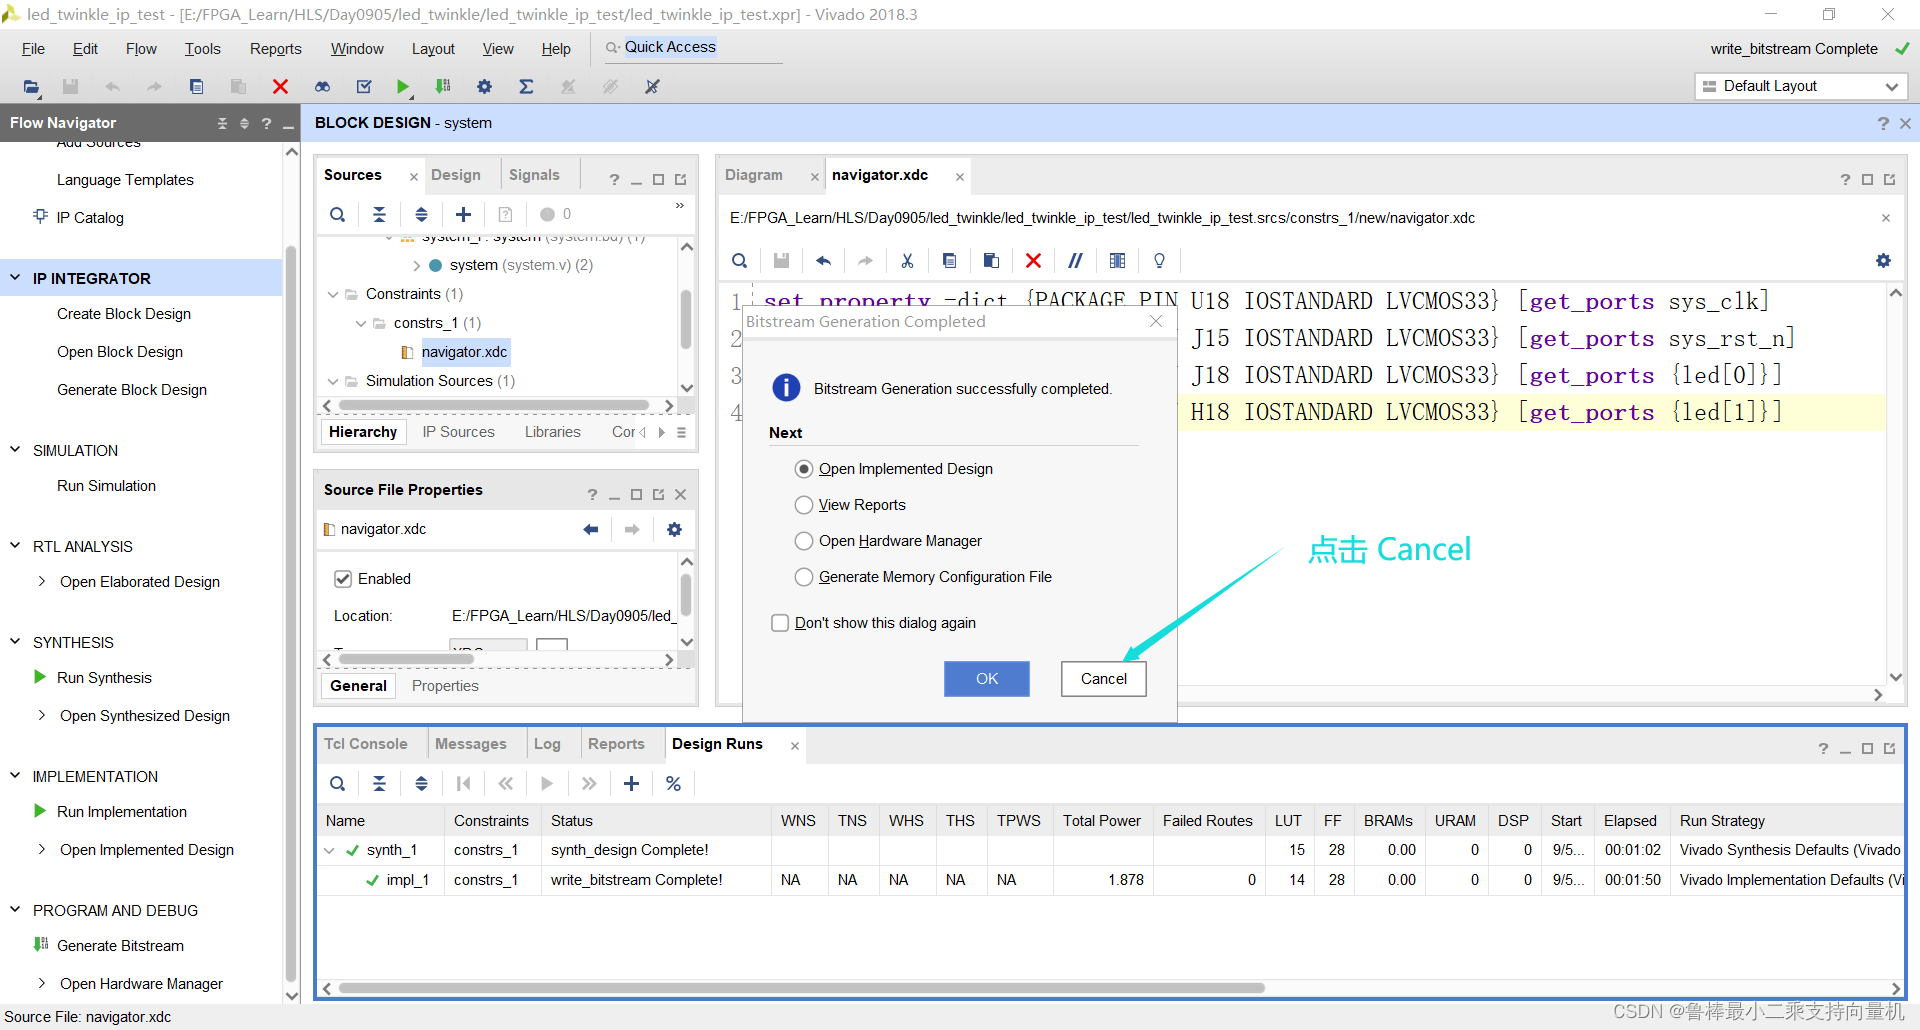Switch to the IP Sources tab
Screen dimensions: 1920x1030
pyautogui.click(x=458, y=432)
